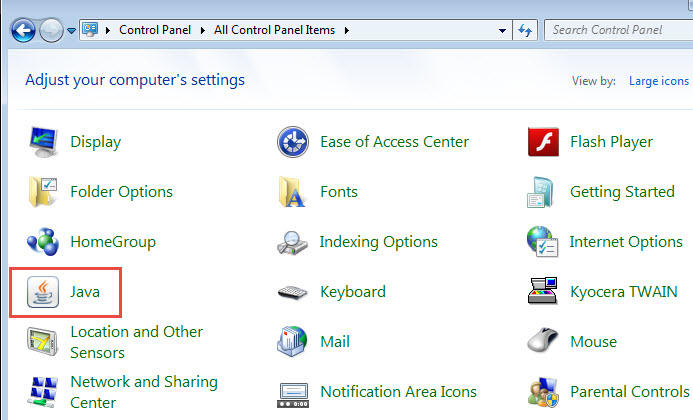Select Control Panel in the address bar
693x420 pixels.
(x=158, y=30)
